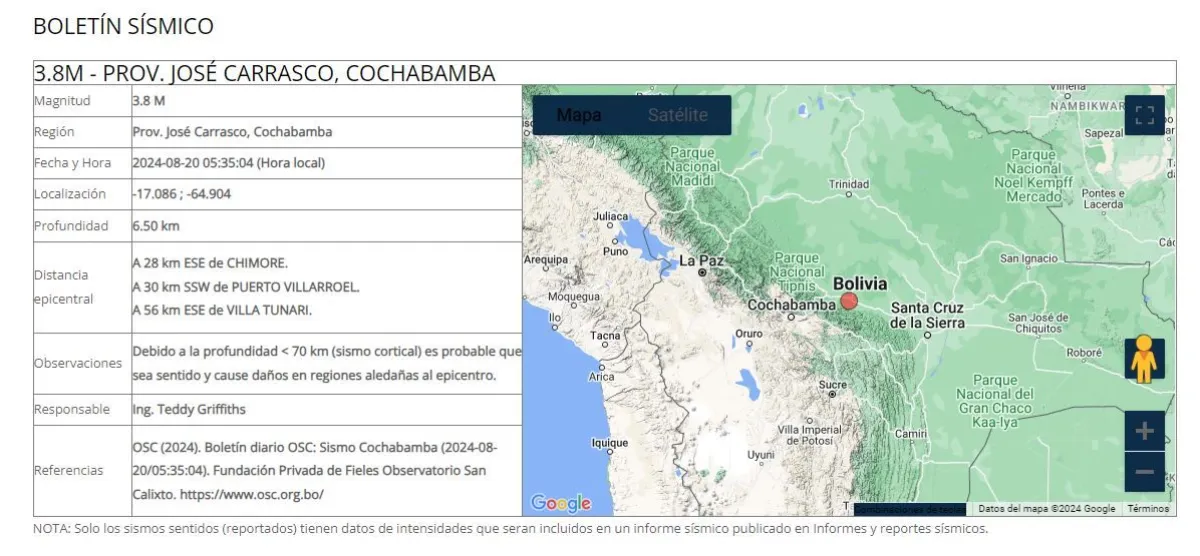Click the Street View pegman icon
Screen dimensions: 1200x556
coord(1144,360)
